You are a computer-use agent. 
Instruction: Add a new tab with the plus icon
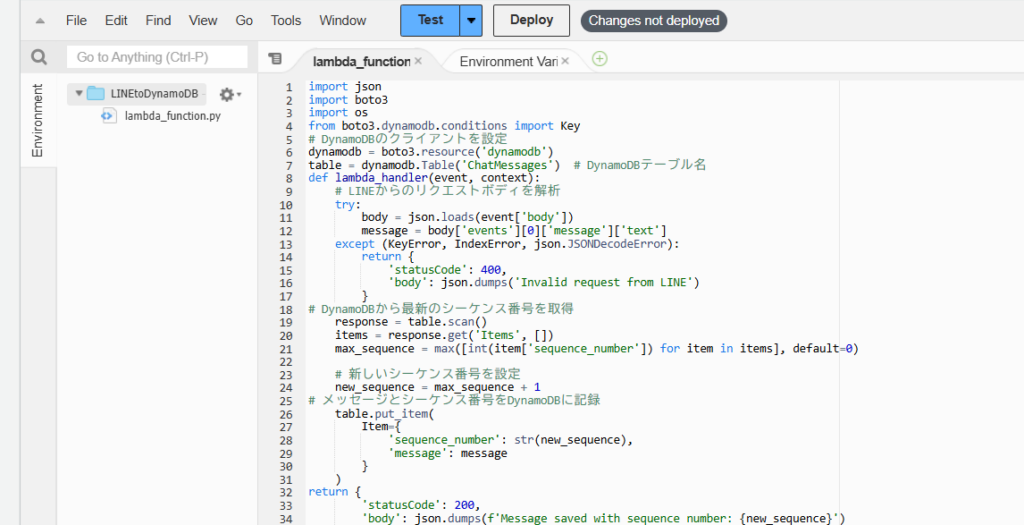point(600,59)
